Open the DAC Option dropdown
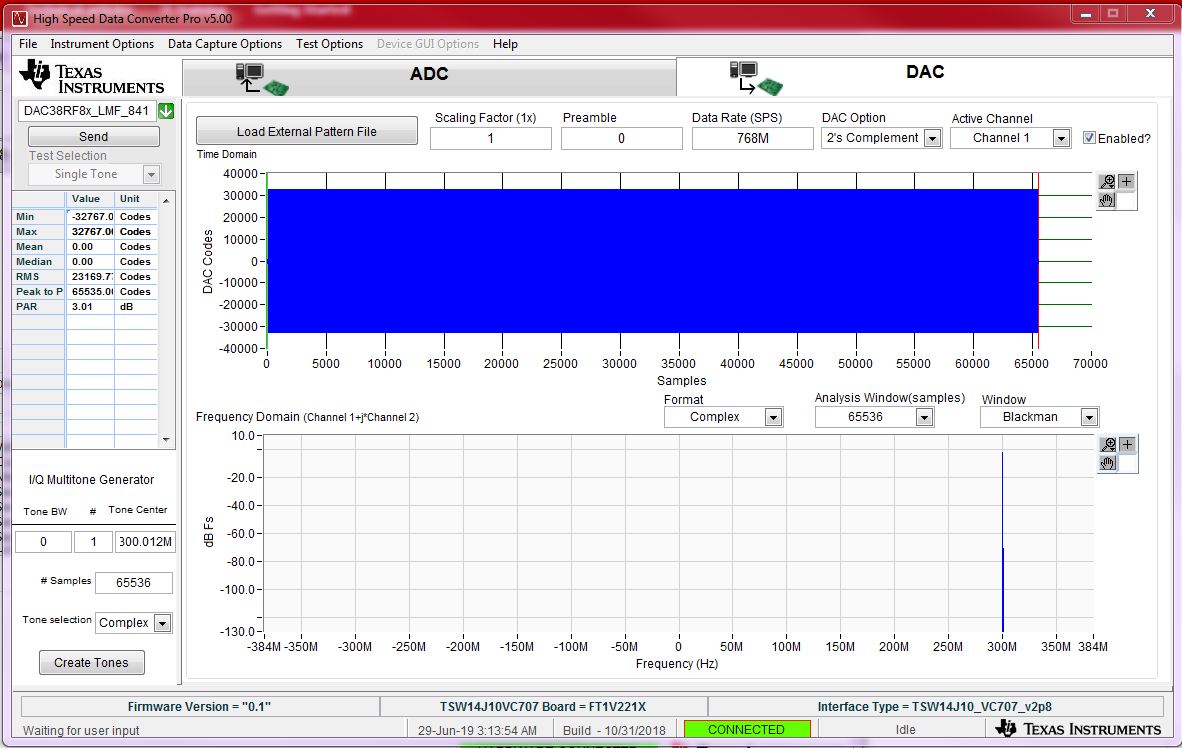Image resolution: width=1182 pixels, height=748 pixels. point(932,139)
